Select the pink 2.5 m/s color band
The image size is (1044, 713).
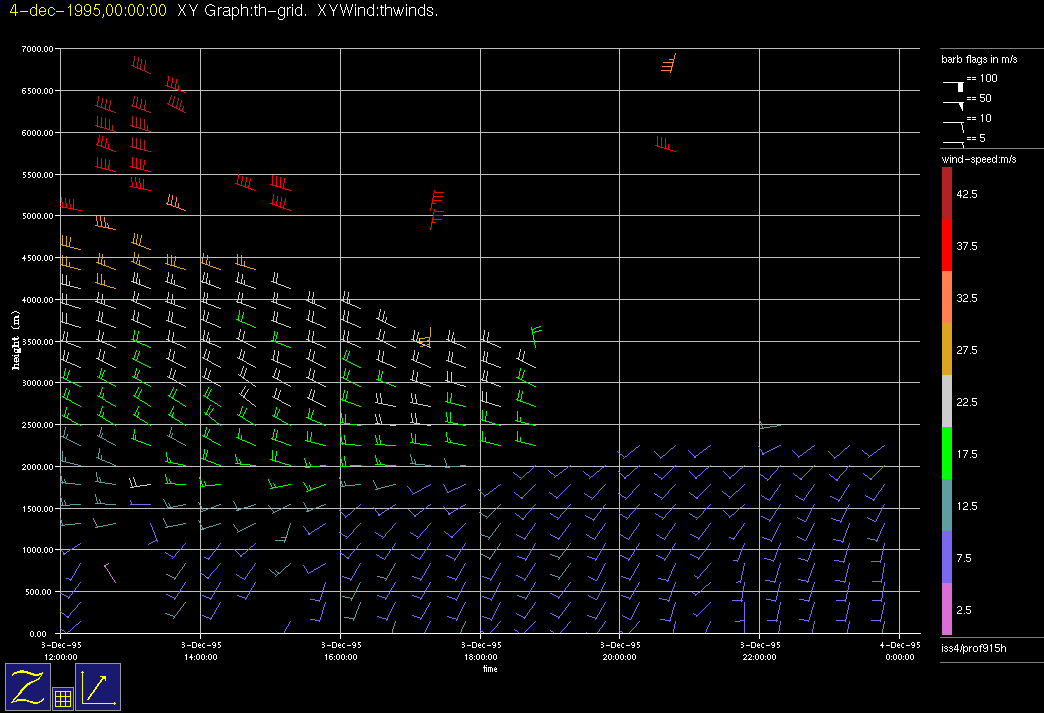946,609
